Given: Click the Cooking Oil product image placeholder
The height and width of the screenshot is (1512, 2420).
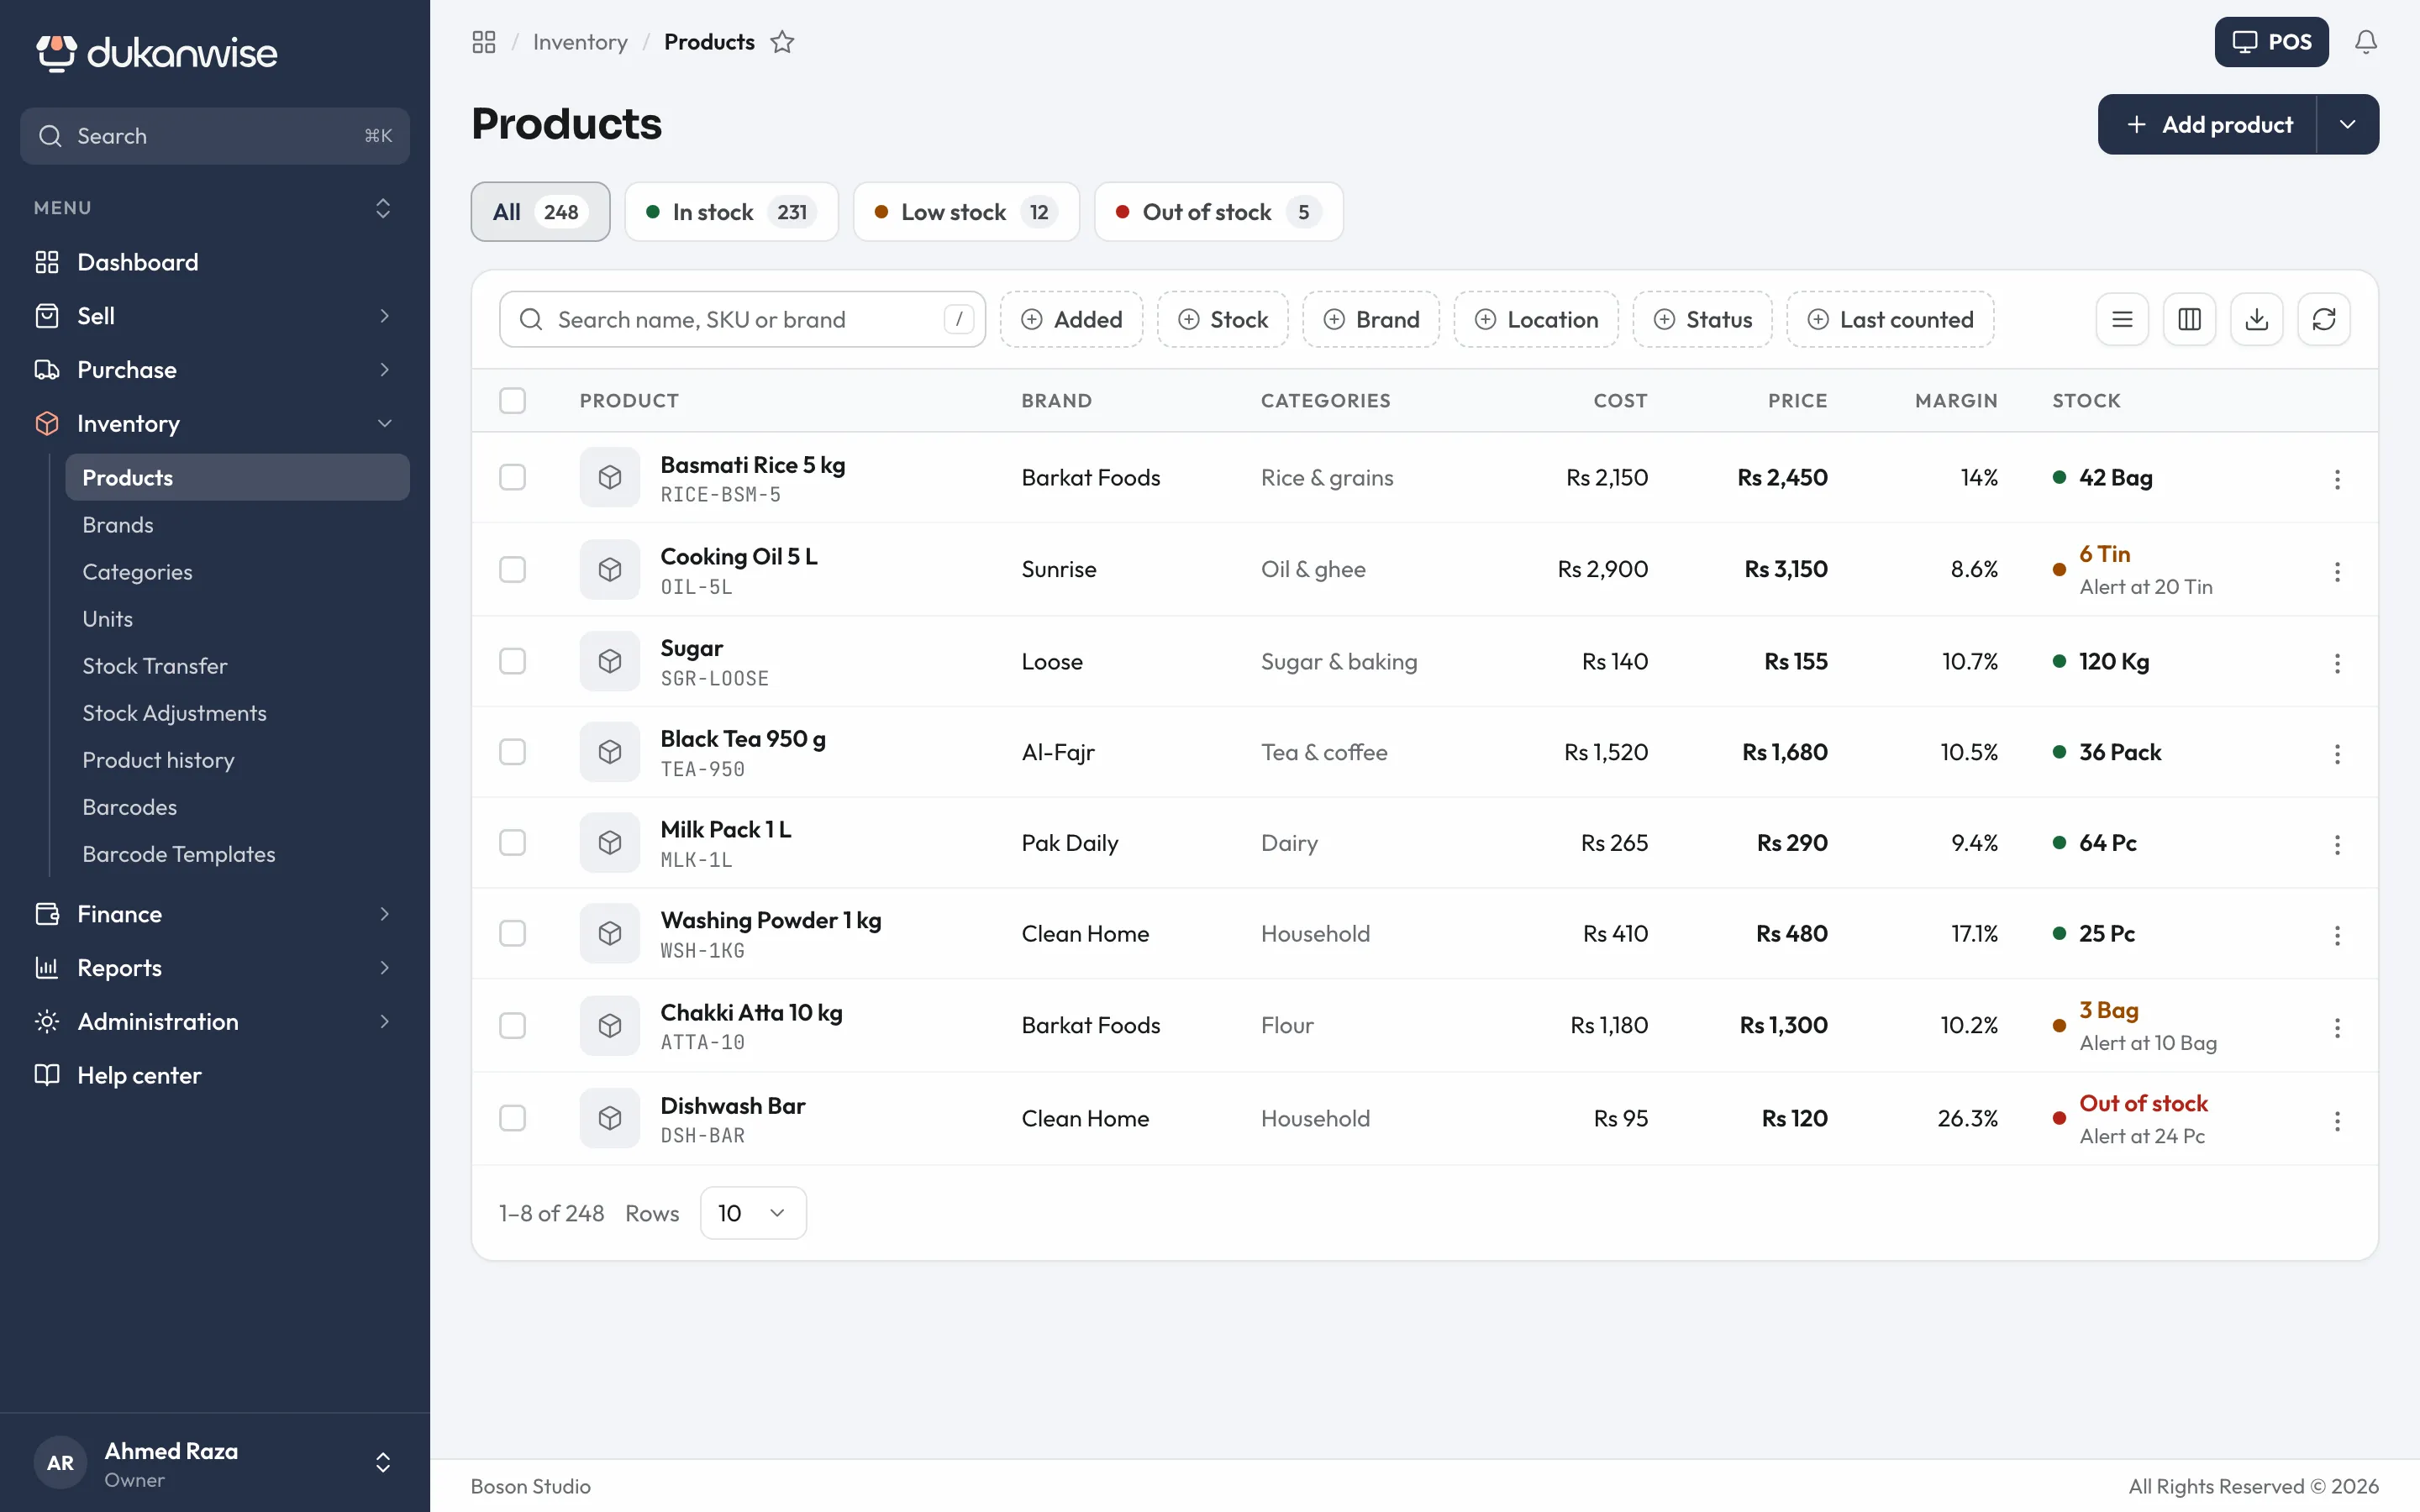Looking at the screenshot, I should pos(610,569).
